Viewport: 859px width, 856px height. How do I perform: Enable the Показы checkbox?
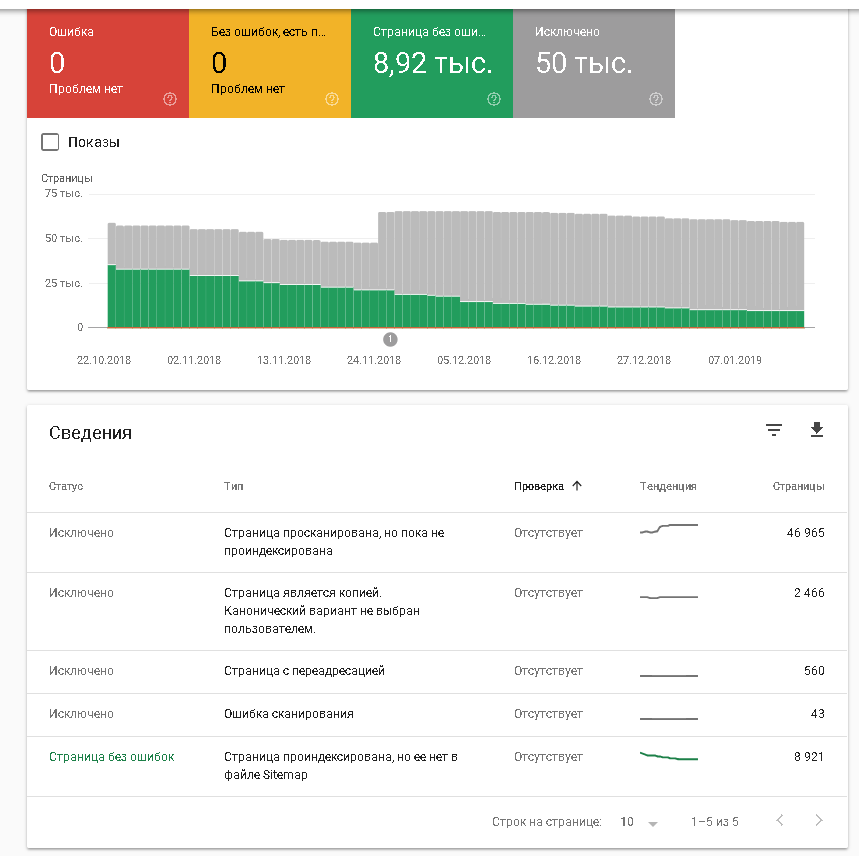click(x=51, y=142)
